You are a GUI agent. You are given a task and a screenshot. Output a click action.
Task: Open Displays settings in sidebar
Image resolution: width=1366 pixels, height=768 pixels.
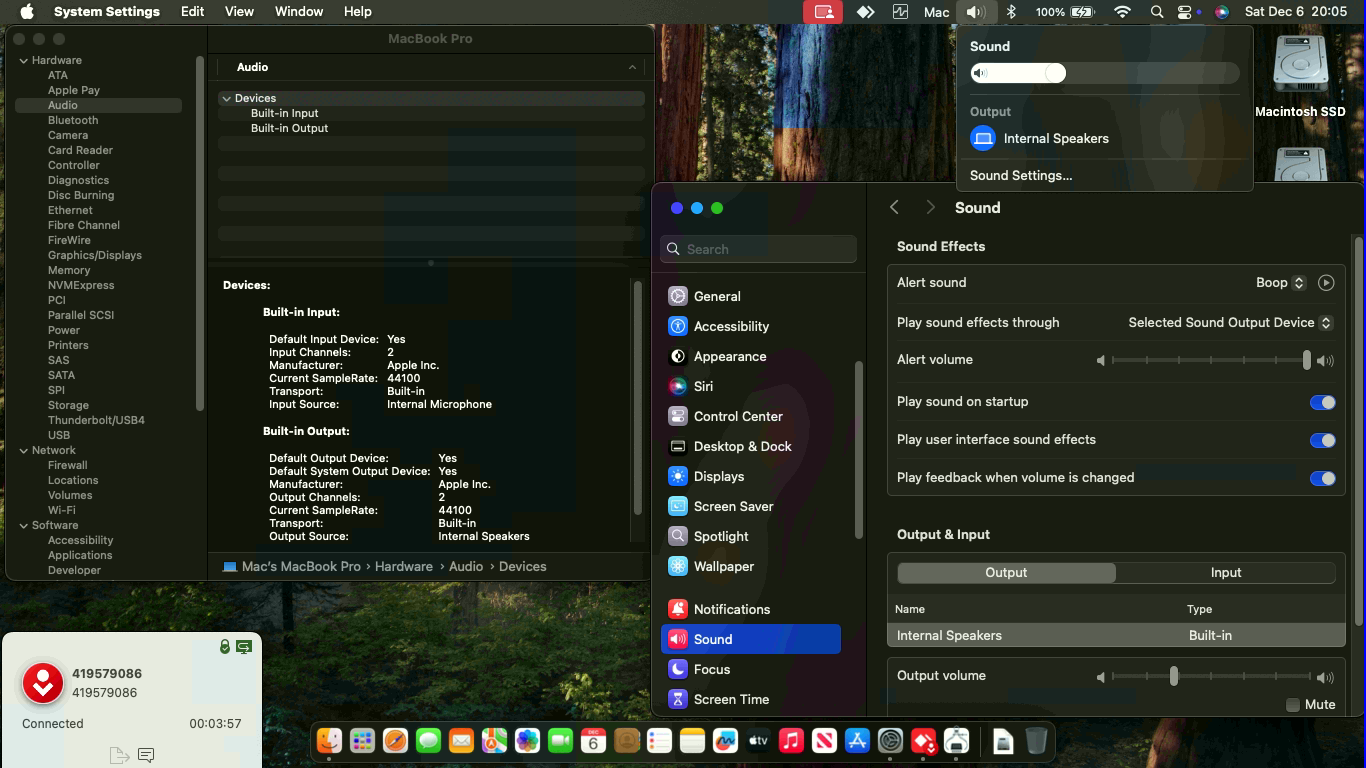[719, 476]
